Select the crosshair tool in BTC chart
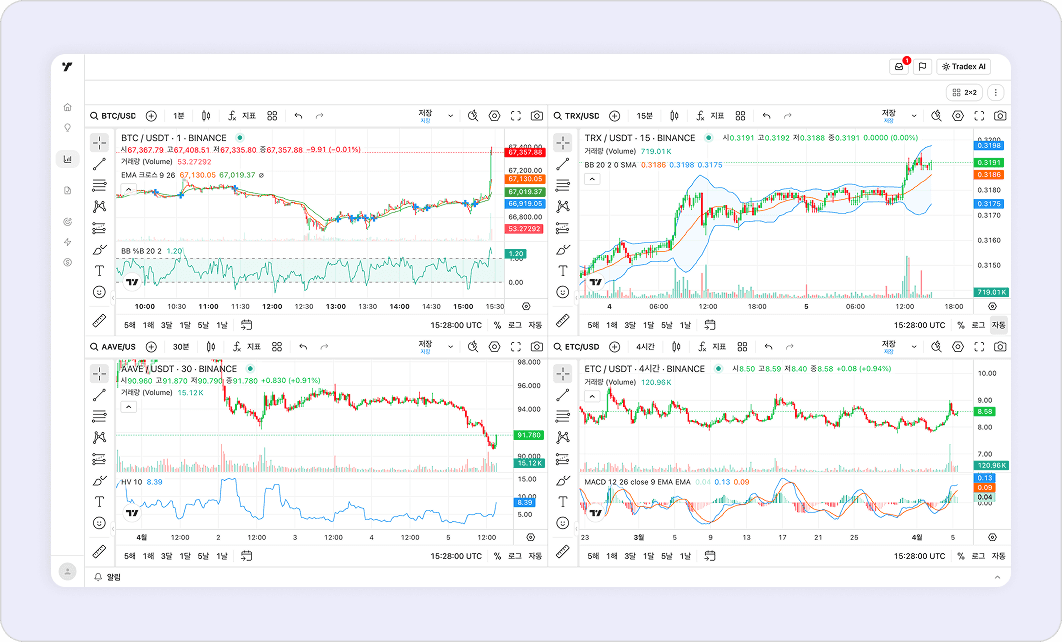The image size is (1062, 642). point(100,142)
